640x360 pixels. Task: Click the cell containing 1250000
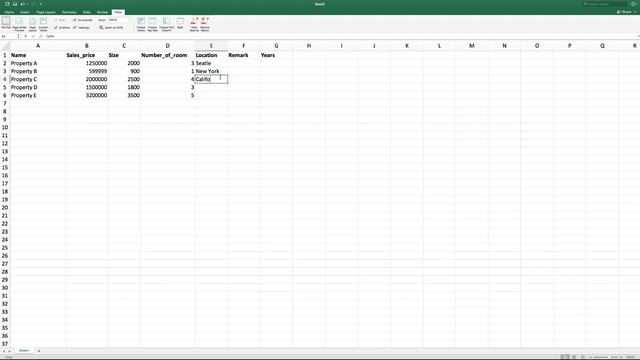tap(87, 63)
